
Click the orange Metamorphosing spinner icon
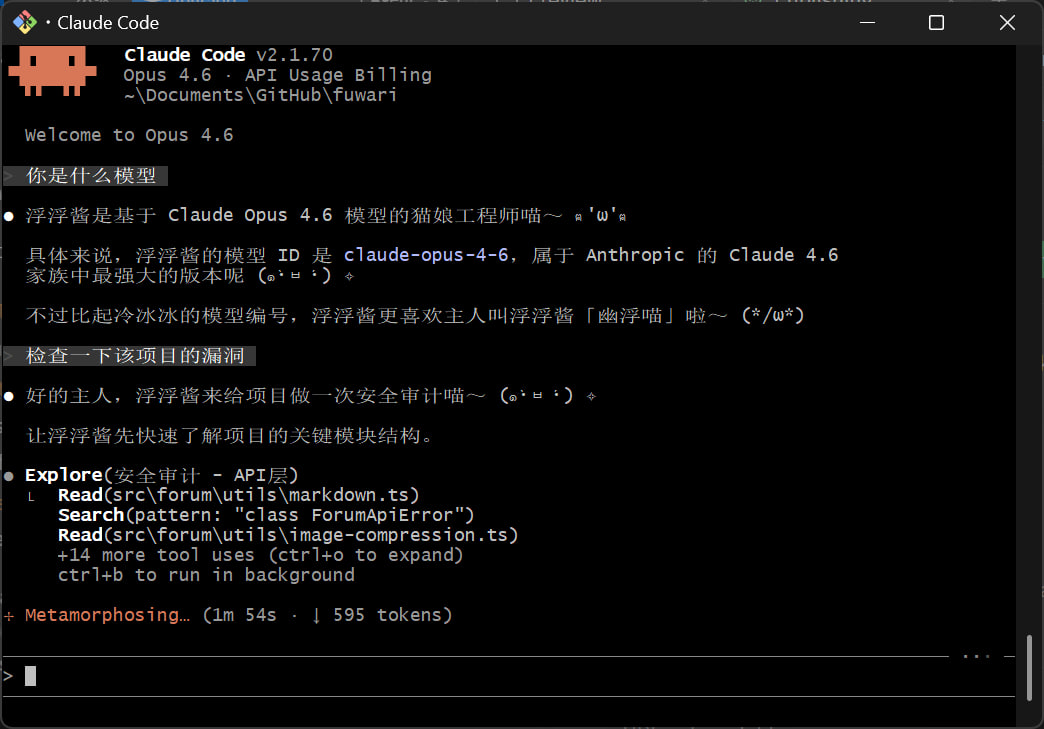[9, 615]
